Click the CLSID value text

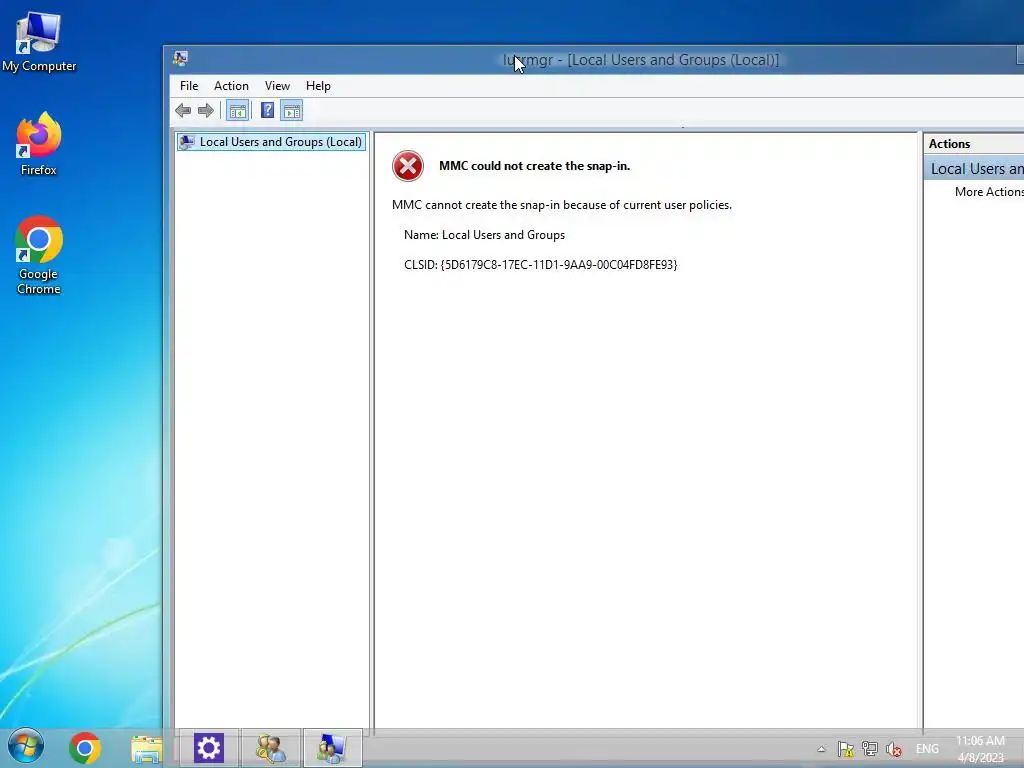559,264
